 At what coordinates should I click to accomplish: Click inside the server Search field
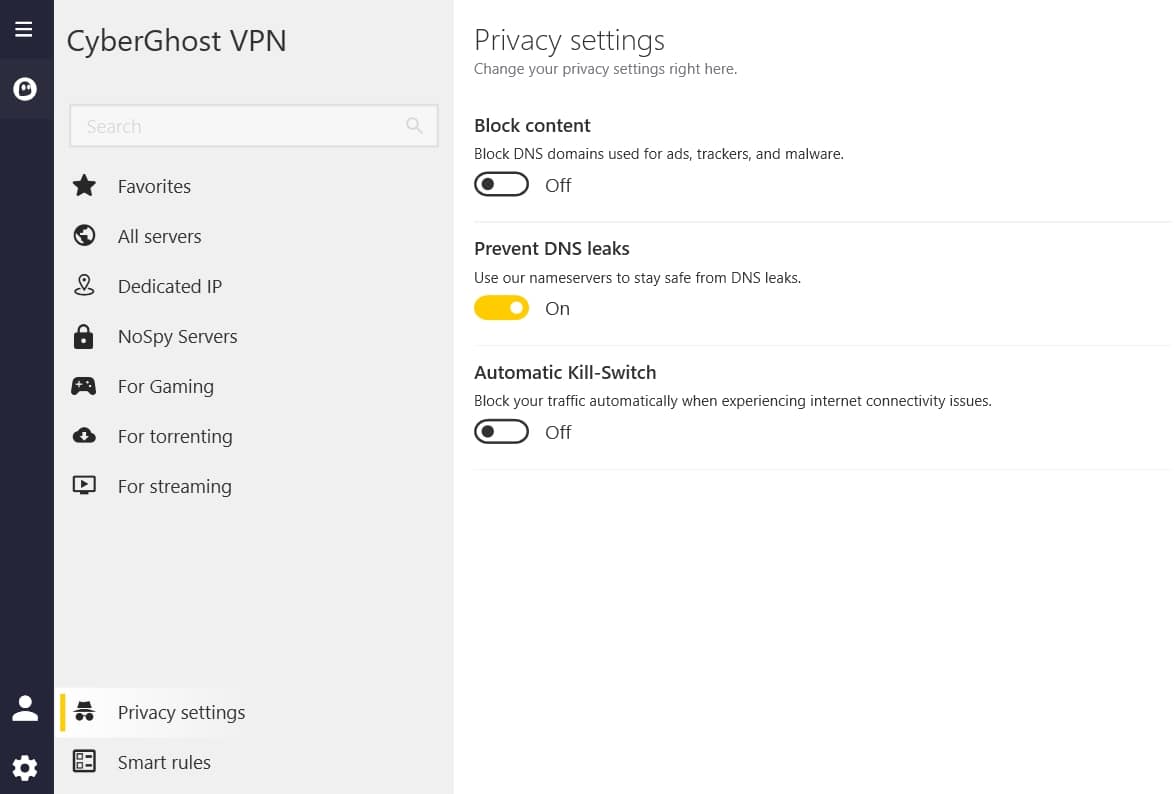coord(254,126)
